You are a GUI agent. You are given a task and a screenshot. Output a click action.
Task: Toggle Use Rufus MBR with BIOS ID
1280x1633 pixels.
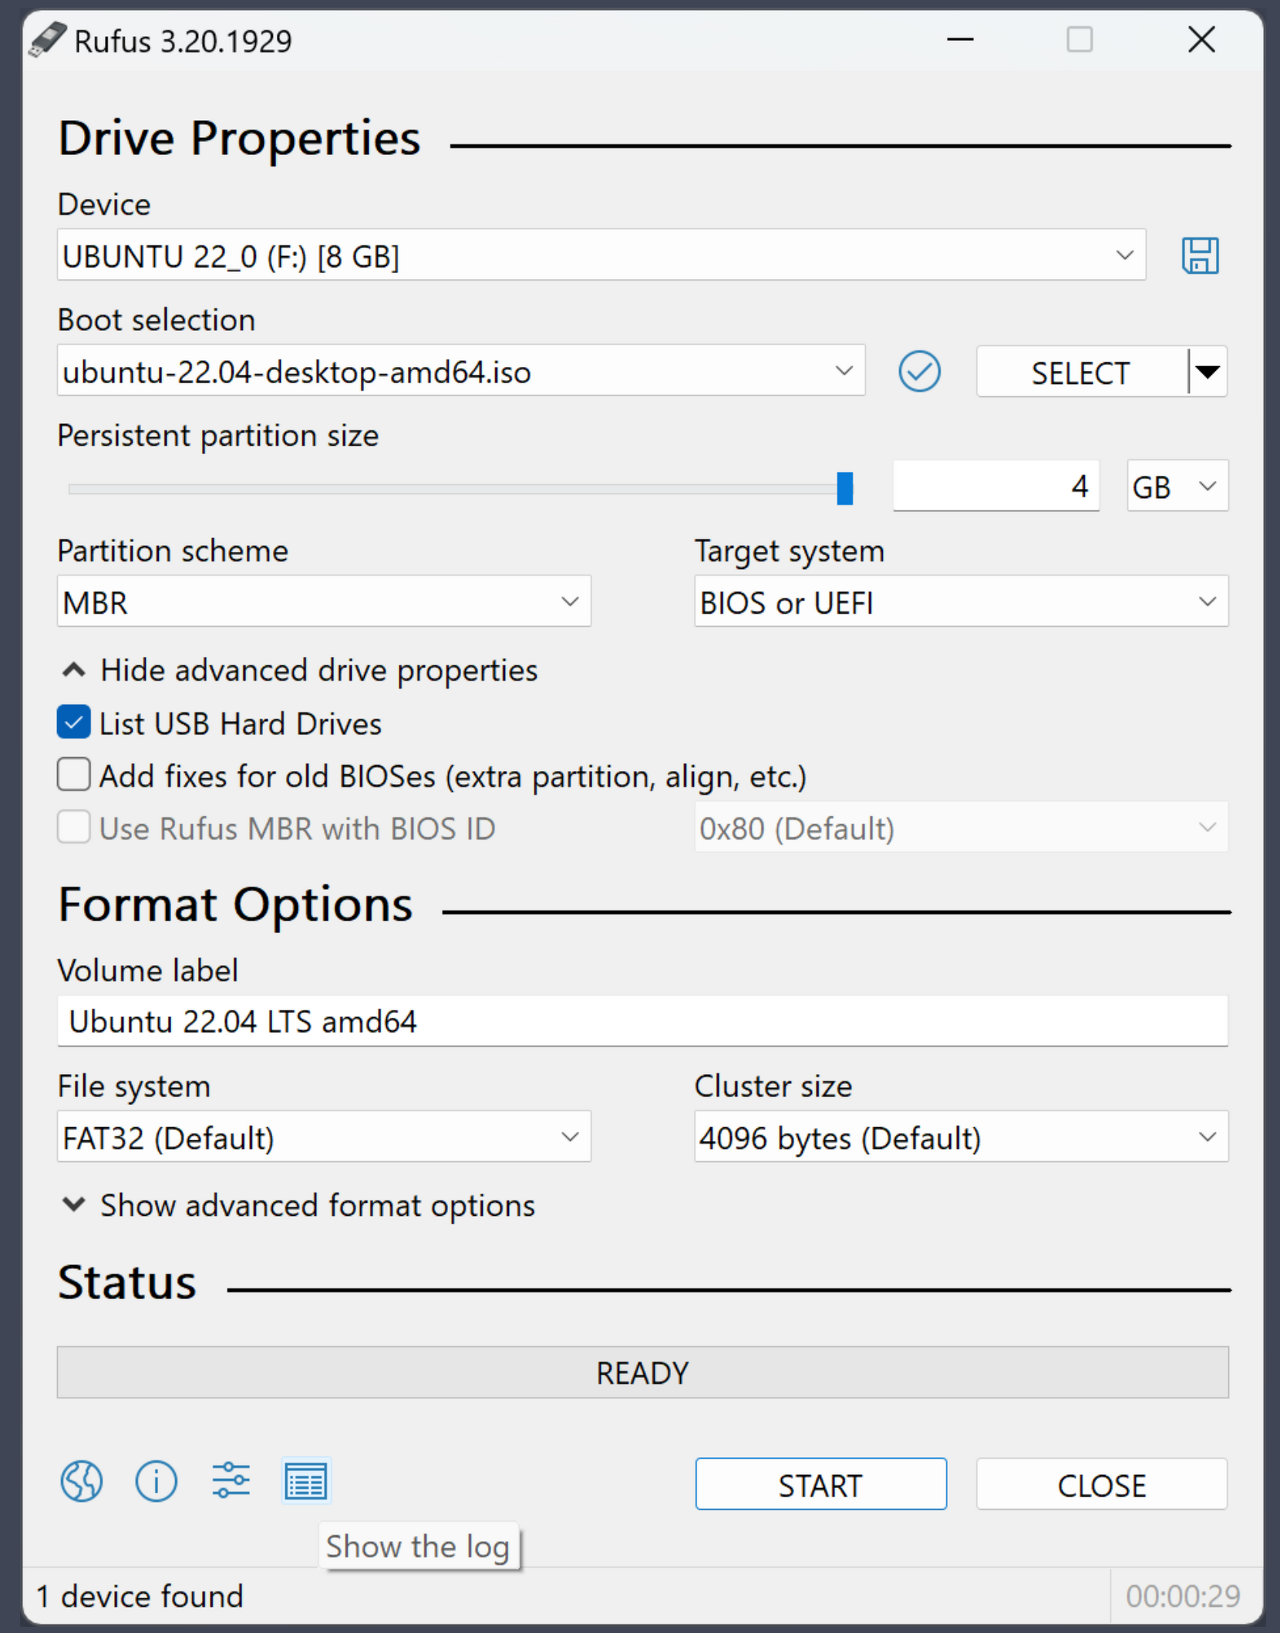74,827
